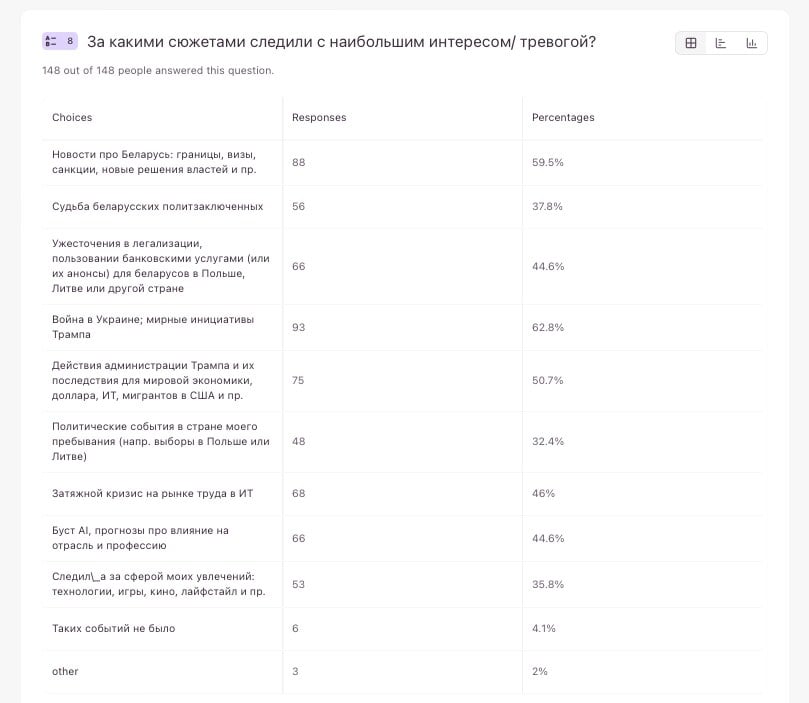This screenshot has width=809, height=703.
Task: Click the Percentages column header
Action: point(563,118)
